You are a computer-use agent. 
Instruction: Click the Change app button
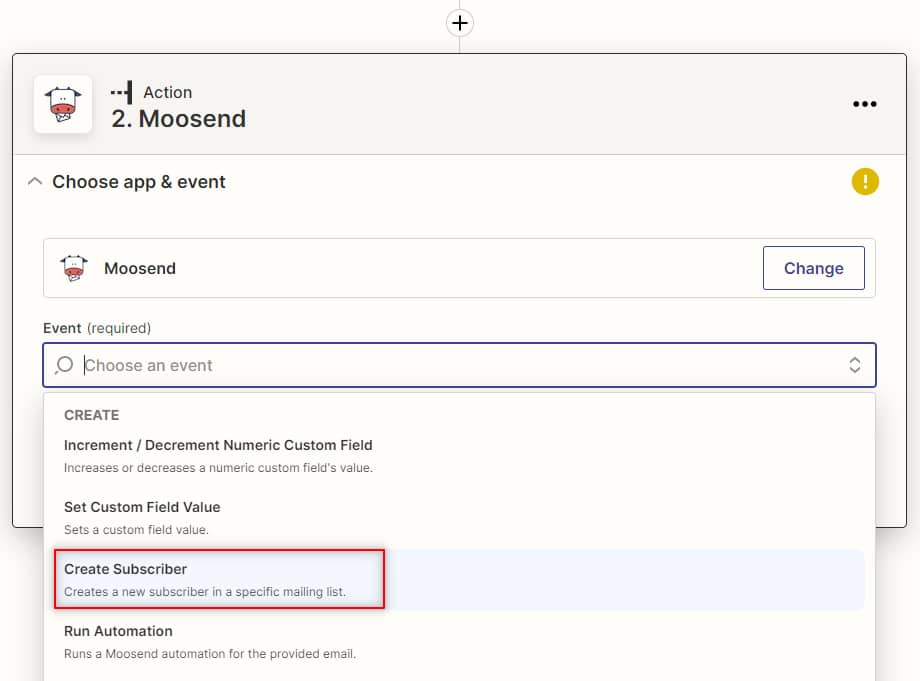click(813, 268)
